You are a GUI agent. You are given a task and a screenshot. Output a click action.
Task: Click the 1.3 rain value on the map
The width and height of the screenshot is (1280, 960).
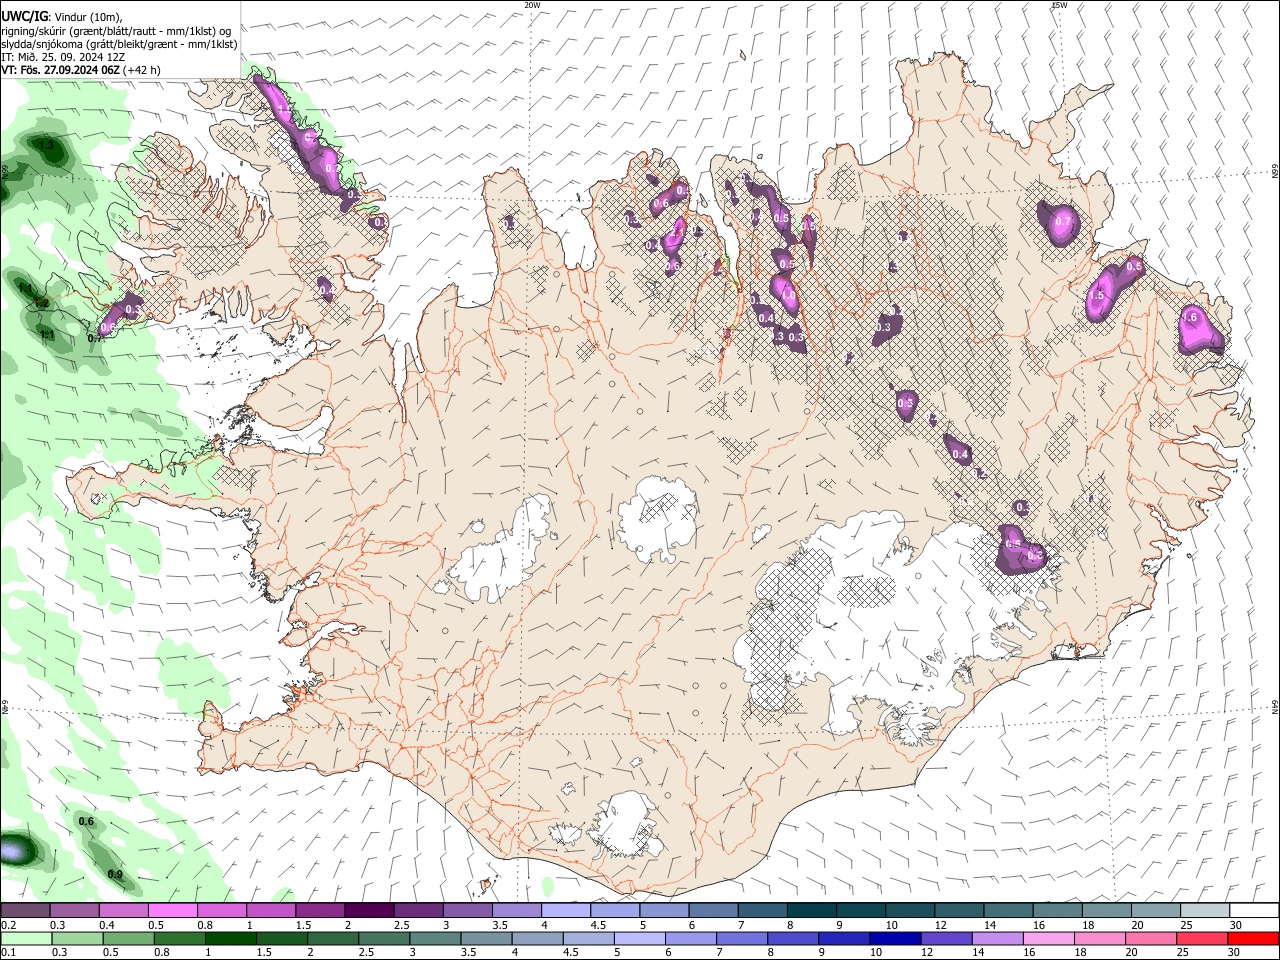click(46, 145)
